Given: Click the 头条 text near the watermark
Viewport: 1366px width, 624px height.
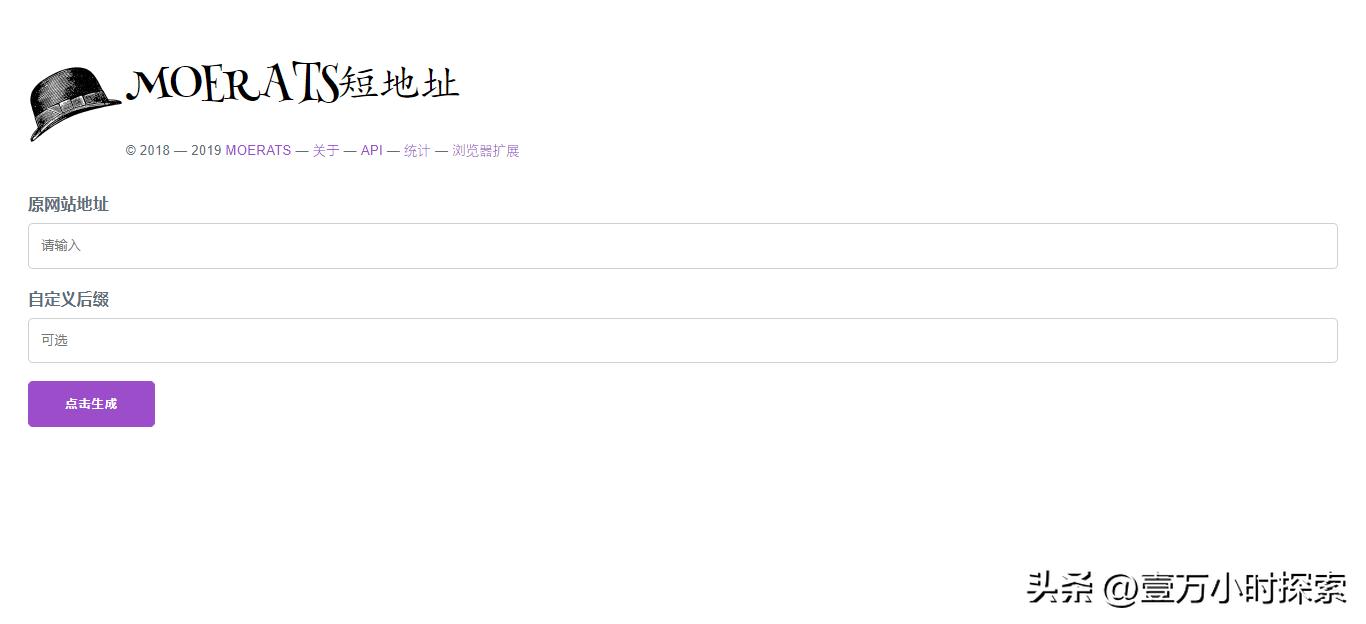Looking at the screenshot, I should [x=1060, y=590].
